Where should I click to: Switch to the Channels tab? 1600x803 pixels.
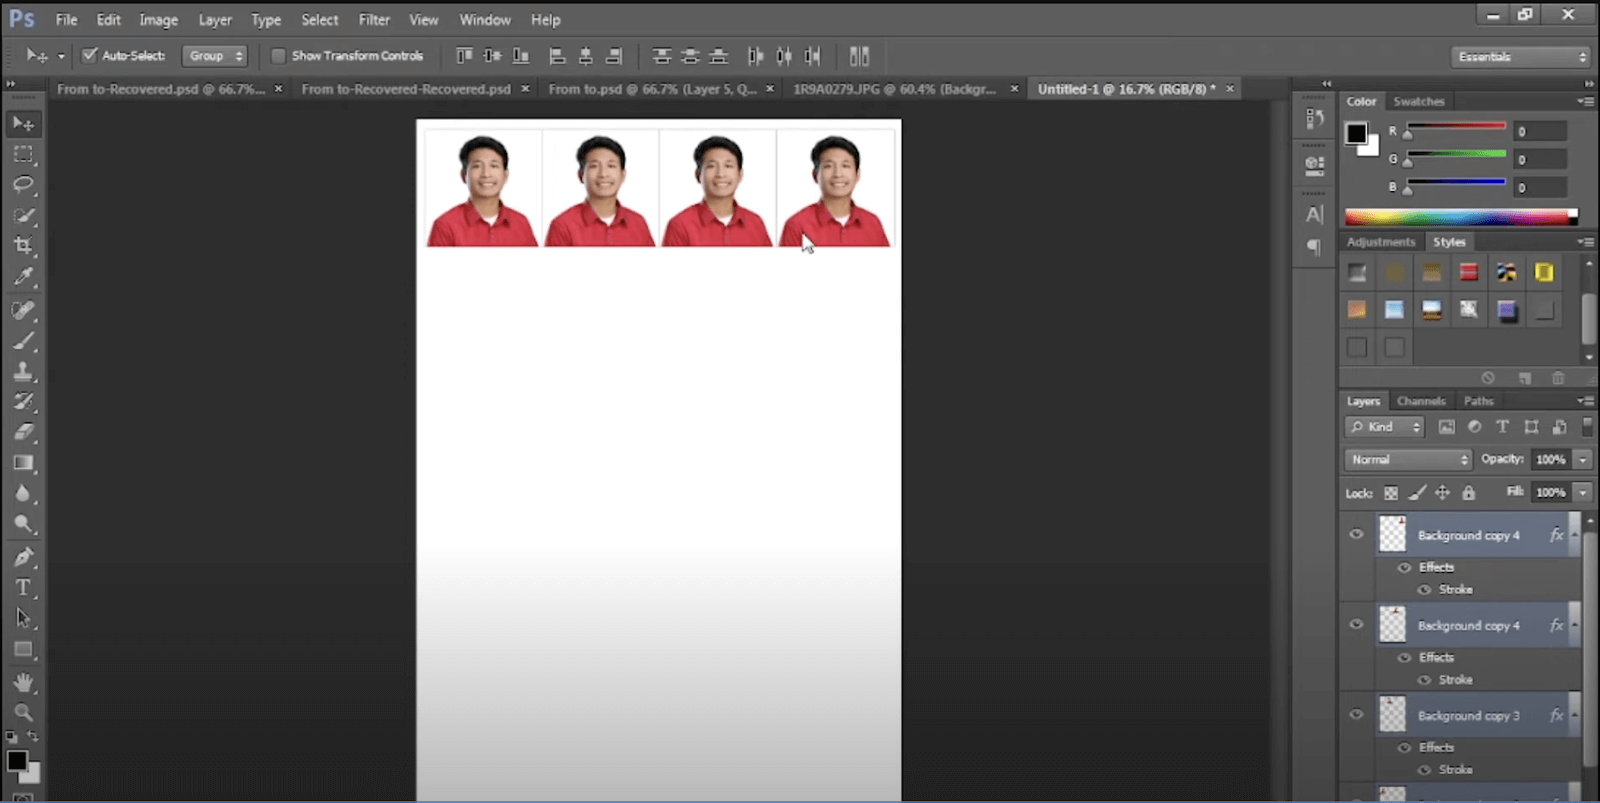[x=1421, y=401]
